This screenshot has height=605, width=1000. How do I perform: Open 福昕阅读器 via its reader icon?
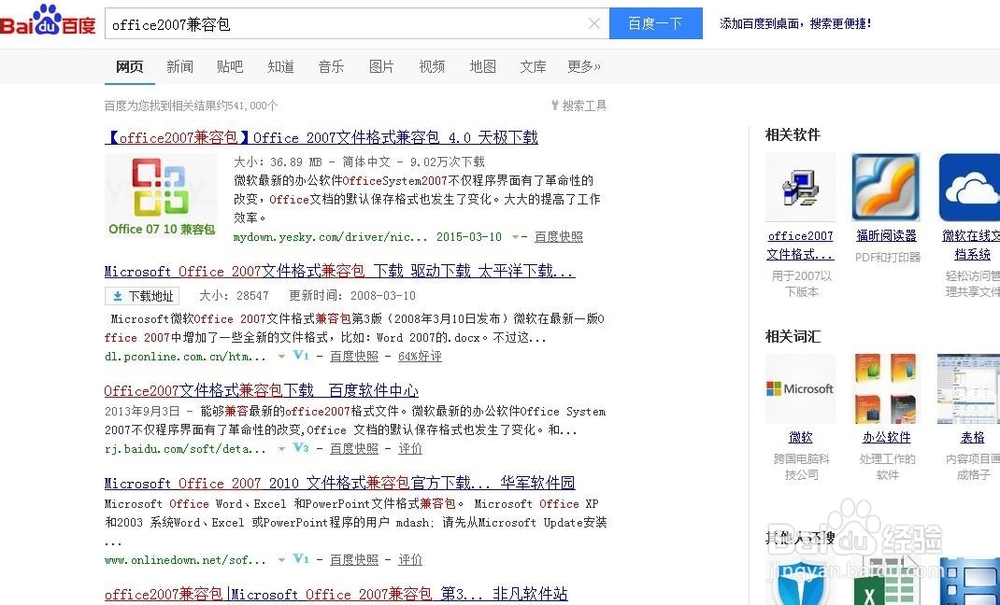coord(885,185)
